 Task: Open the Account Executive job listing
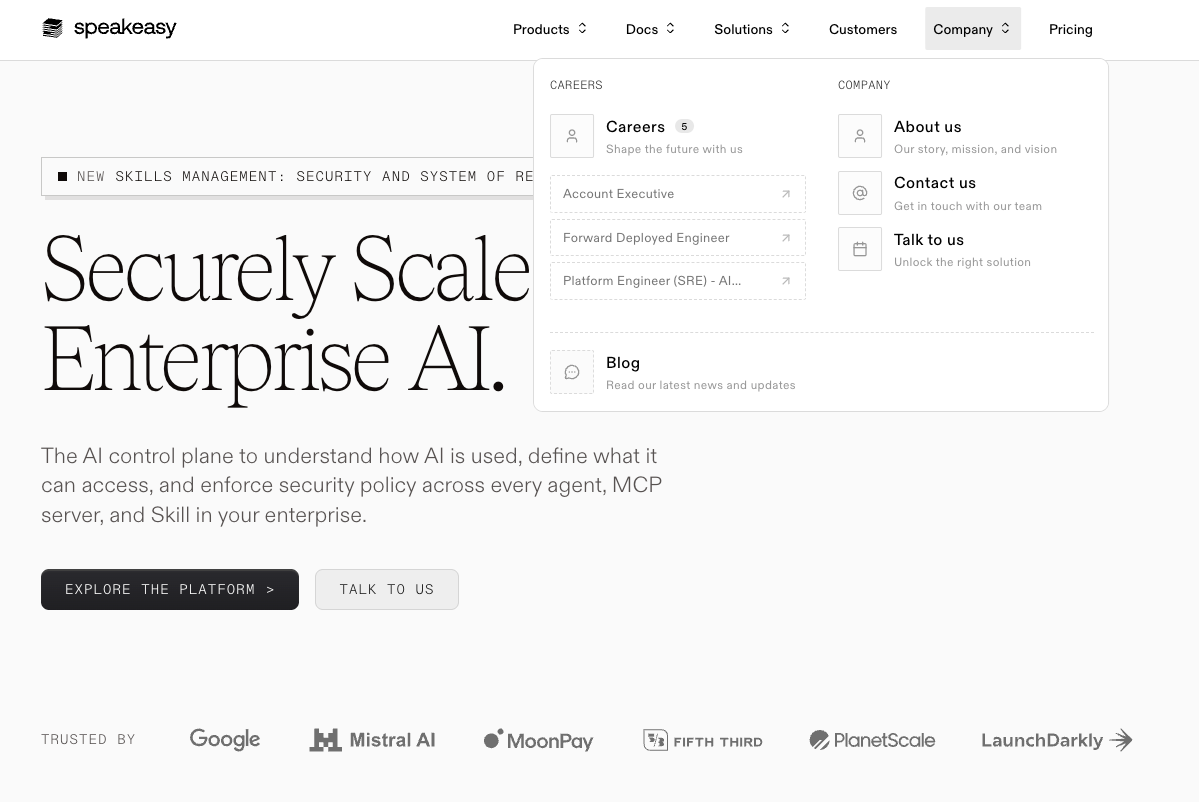point(677,194)
